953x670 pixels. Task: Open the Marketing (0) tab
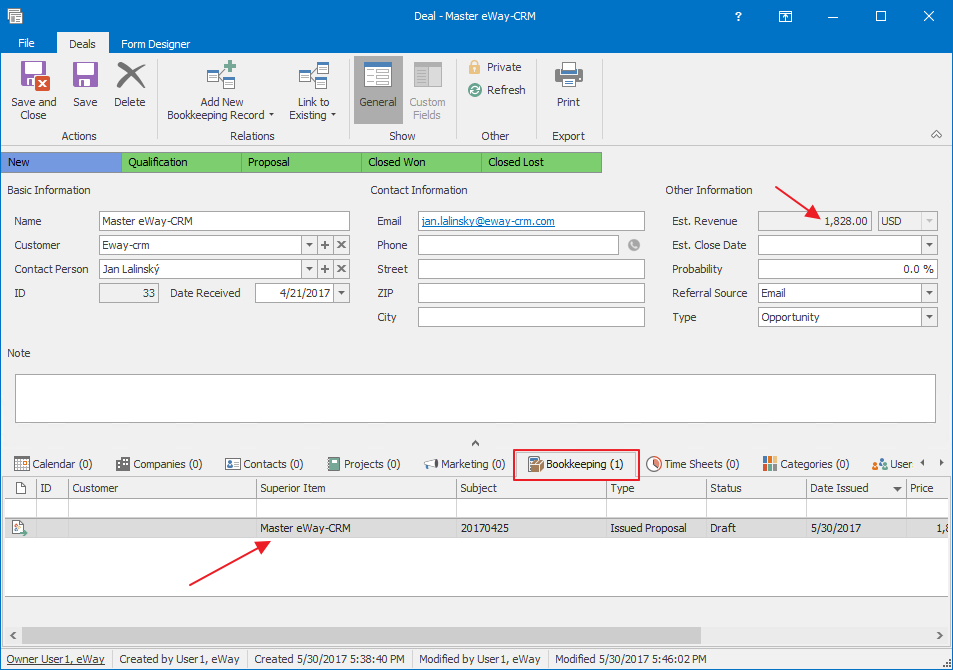(464, 464)
